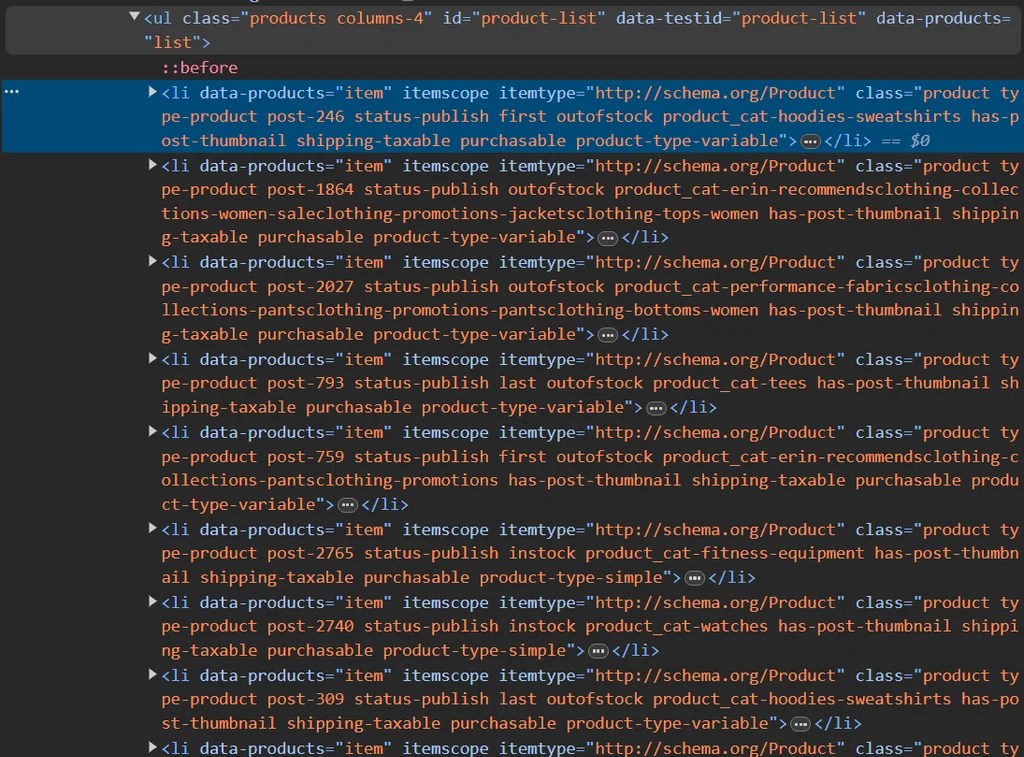Click "post-309" class text
The height and width of the screenshot is (757, 1024).
[306, 699]
